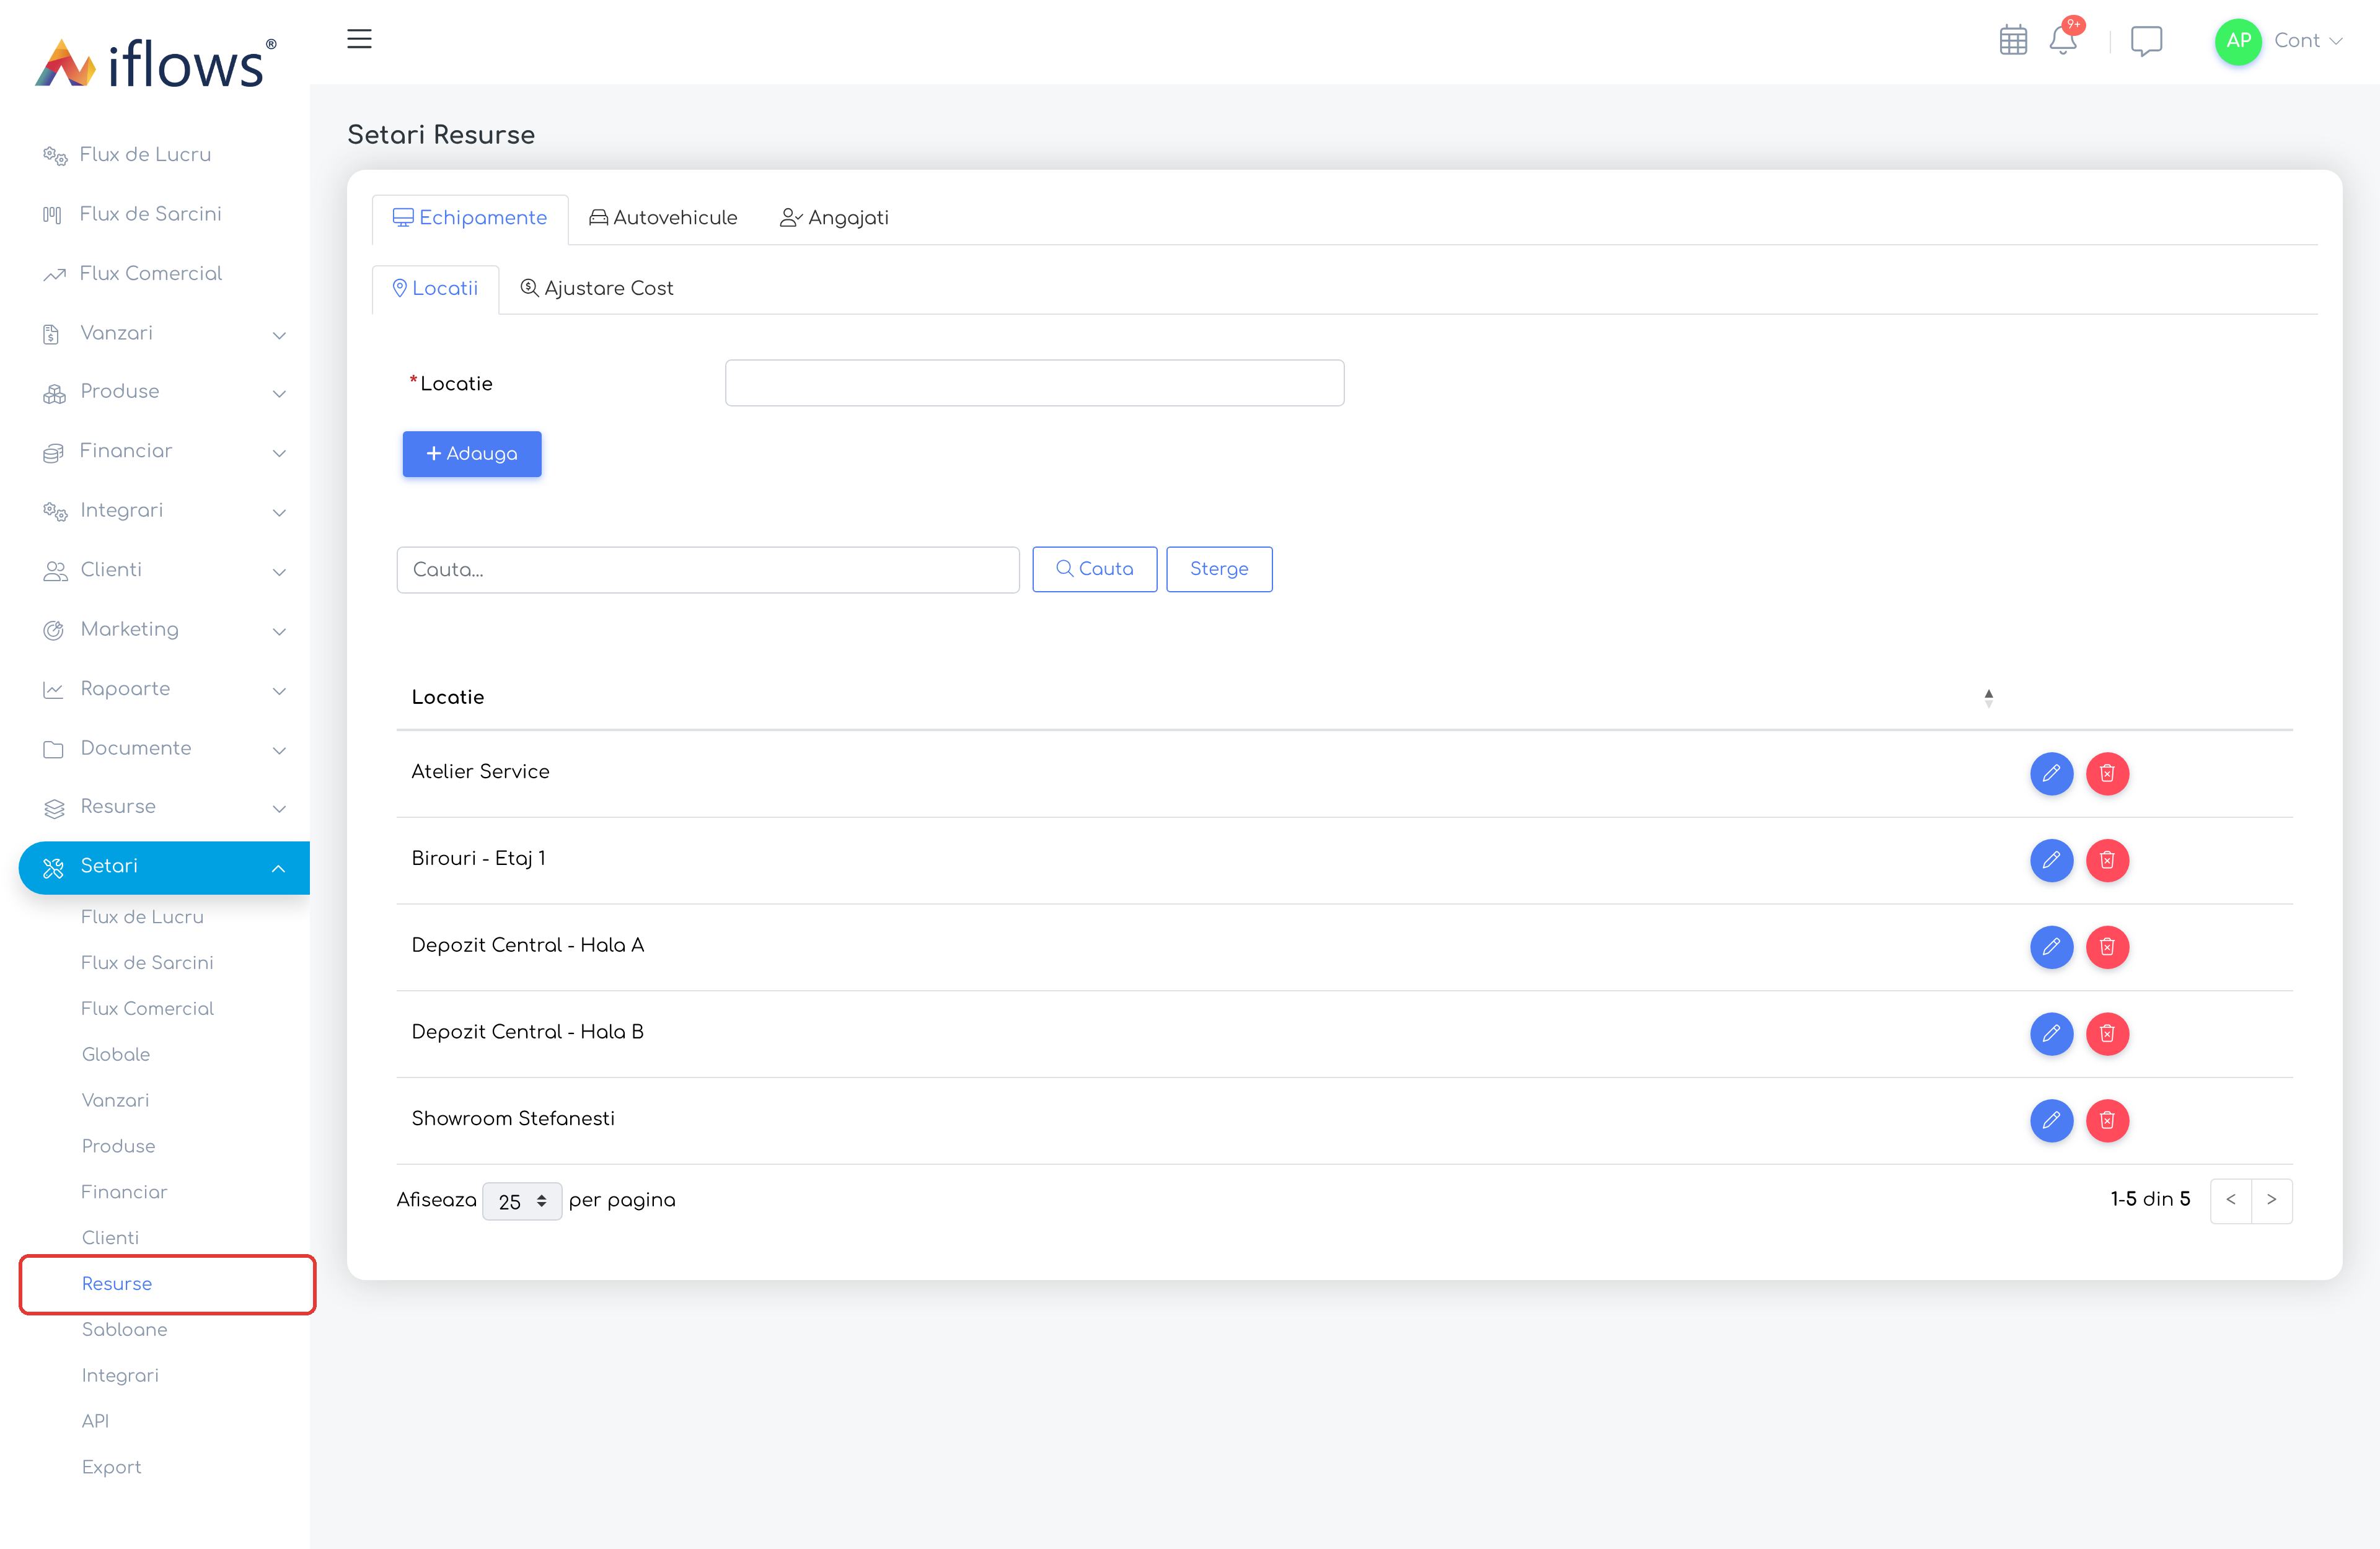Delete the Depozit Central - Hala B row
The width and height of the screenshot is (2380, 1549).
pyautogui.click(x=2107, y=1033)
